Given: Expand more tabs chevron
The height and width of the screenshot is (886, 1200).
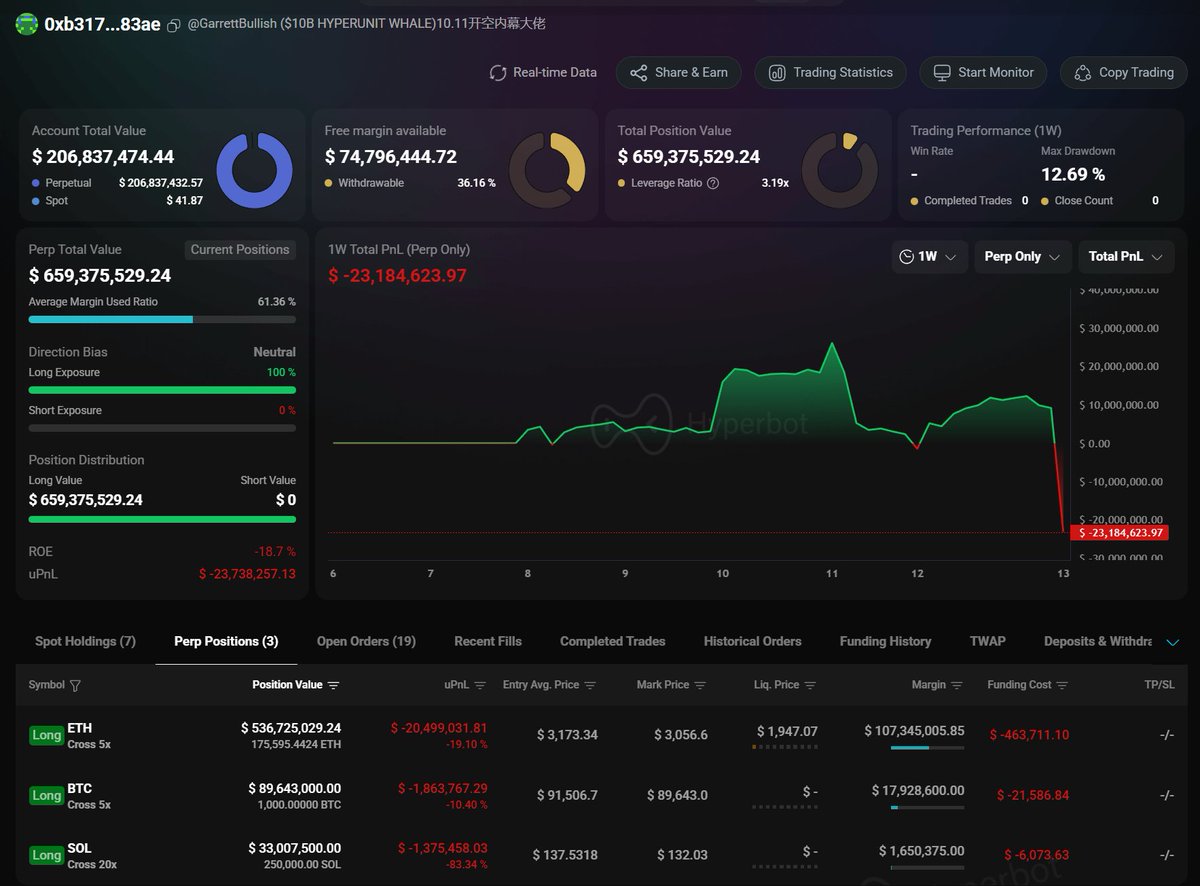Looking at the screenshot, I should 1173,642.
